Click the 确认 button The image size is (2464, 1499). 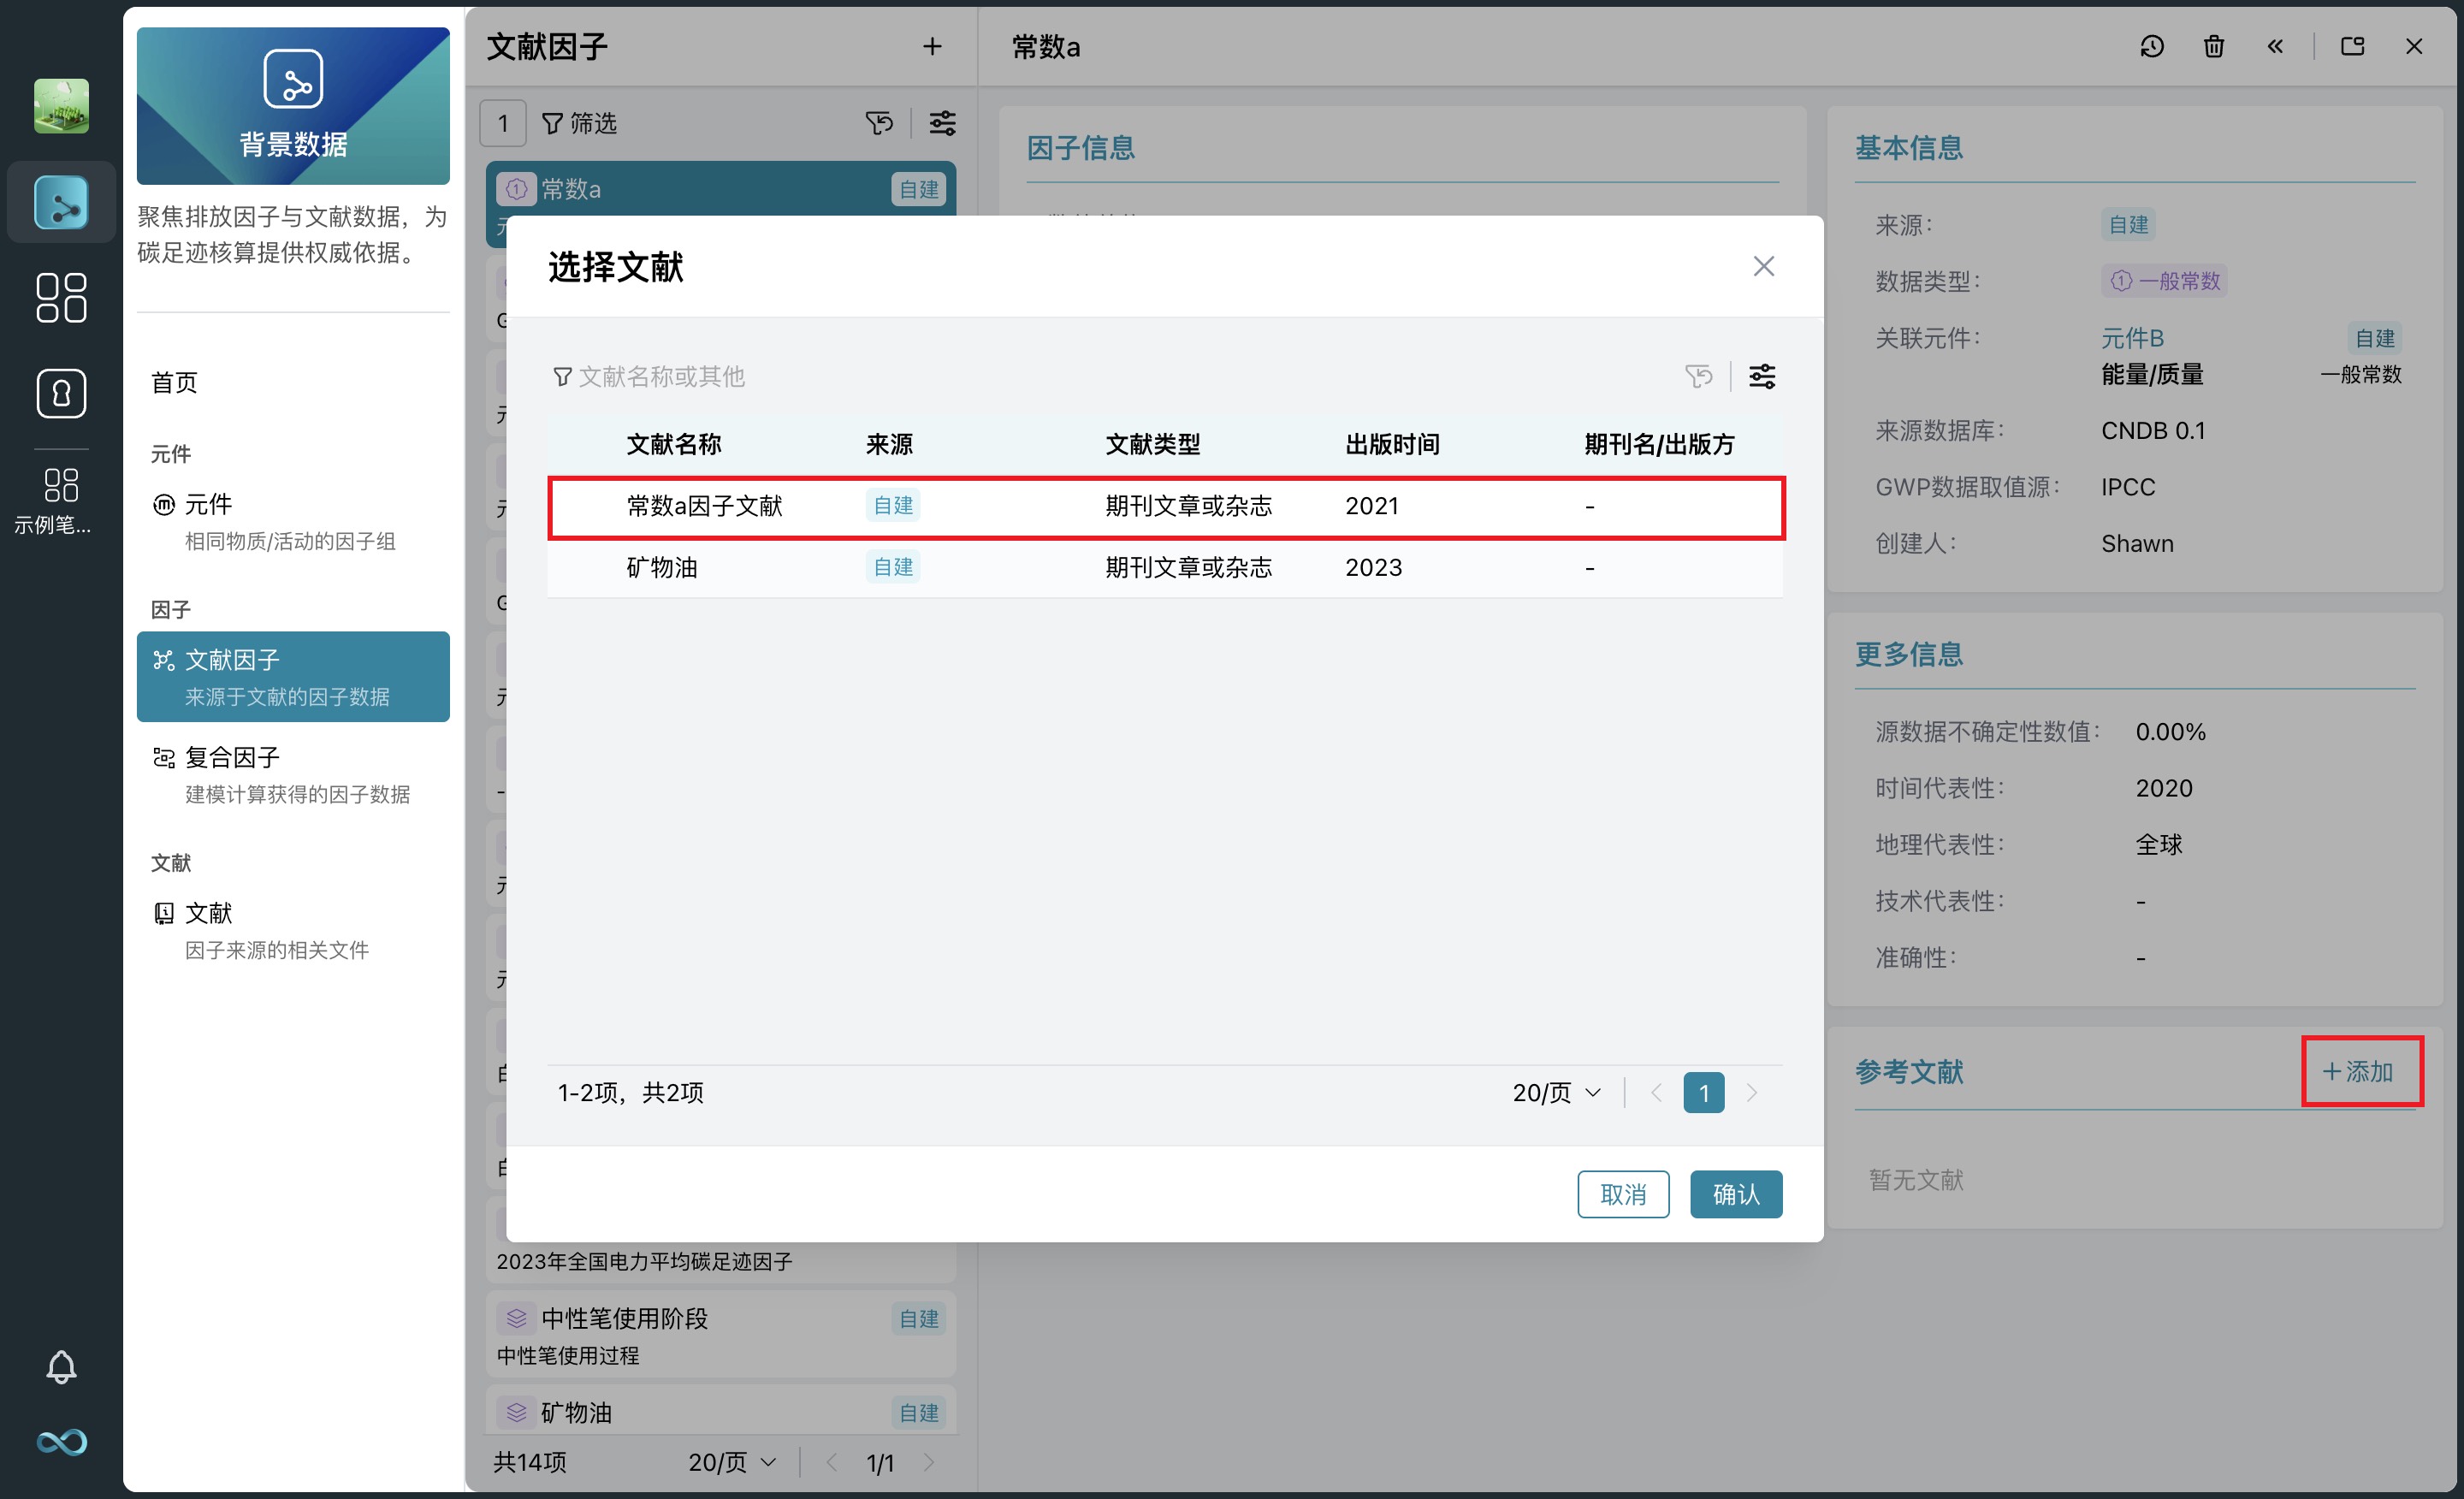click(x=1735, y=1194)
